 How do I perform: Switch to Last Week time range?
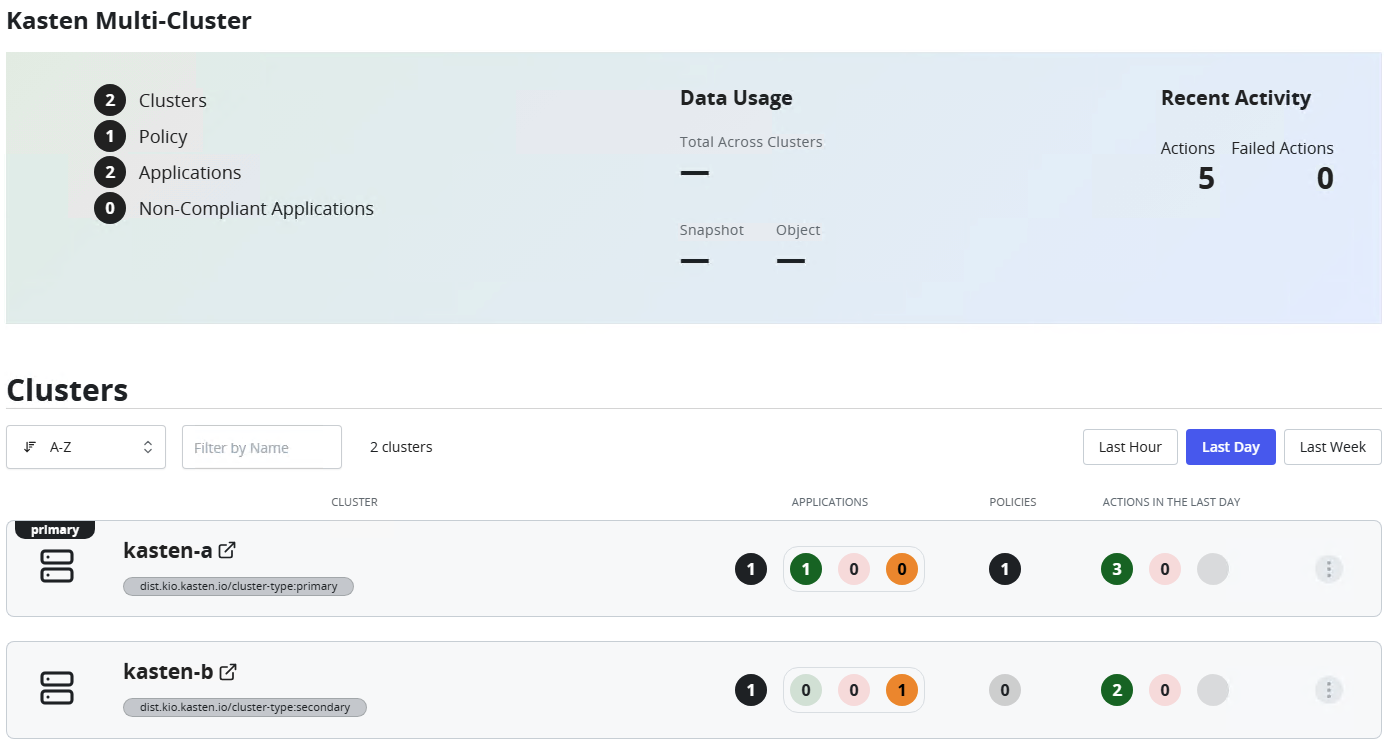(x=1332, y=447)
